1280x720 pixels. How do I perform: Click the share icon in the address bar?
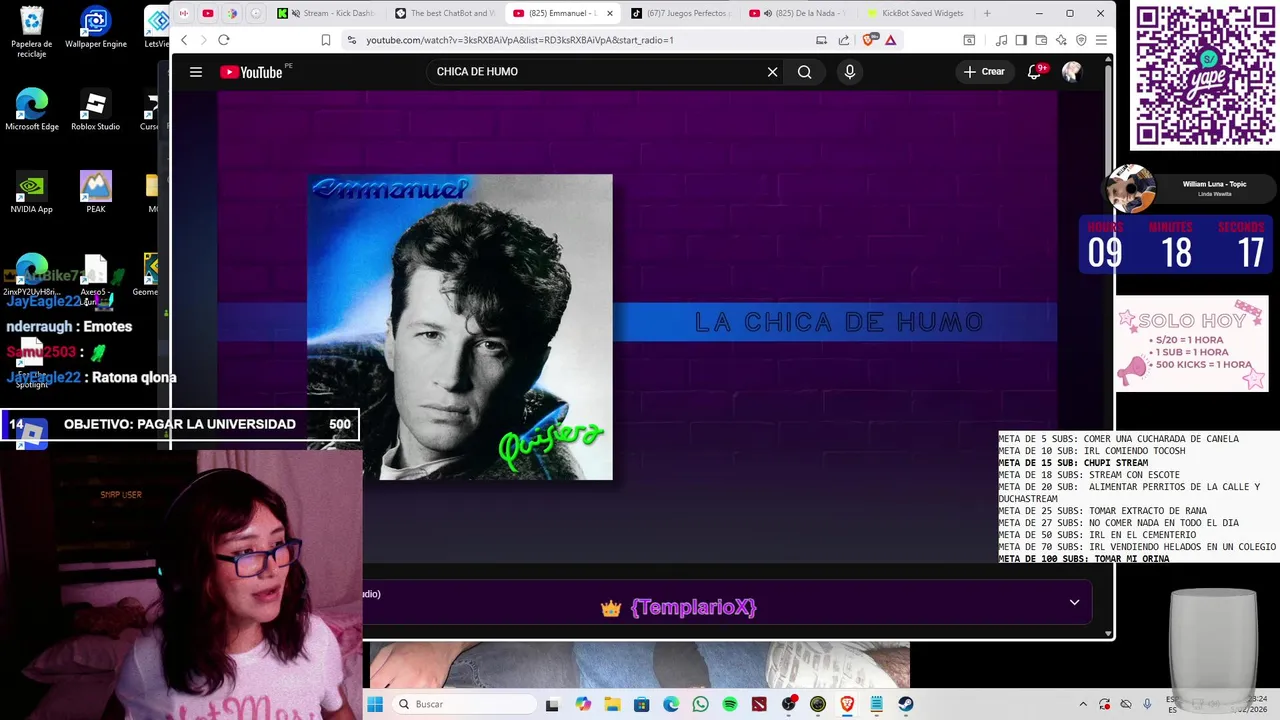844,40
